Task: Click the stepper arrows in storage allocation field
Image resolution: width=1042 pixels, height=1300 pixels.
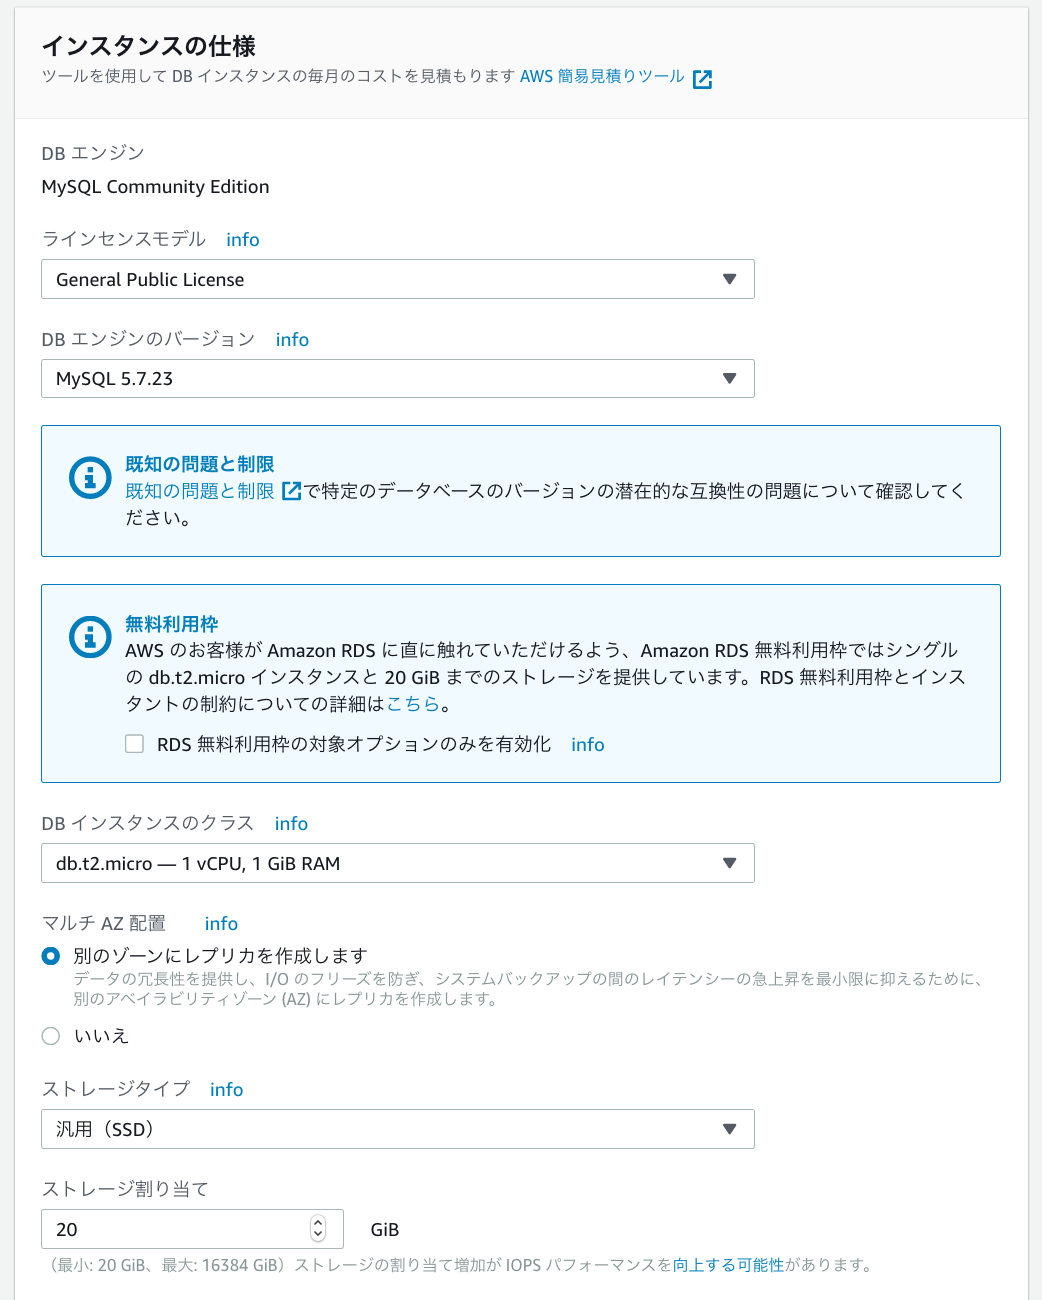Action: 318,1229
